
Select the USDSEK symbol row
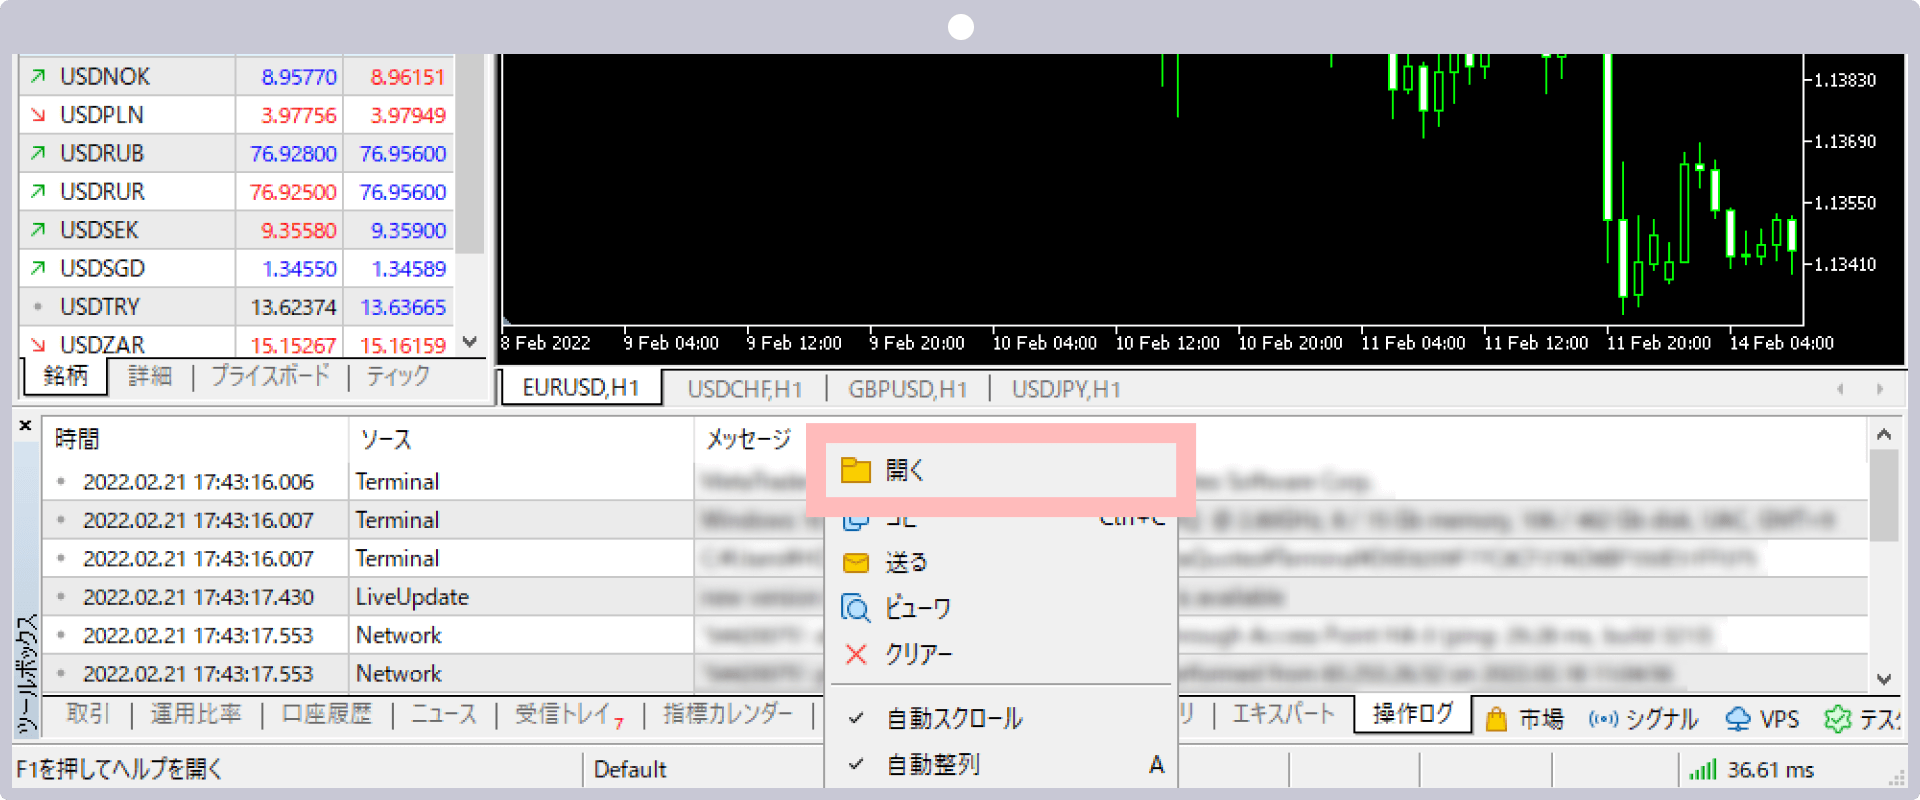click(237, 230)
